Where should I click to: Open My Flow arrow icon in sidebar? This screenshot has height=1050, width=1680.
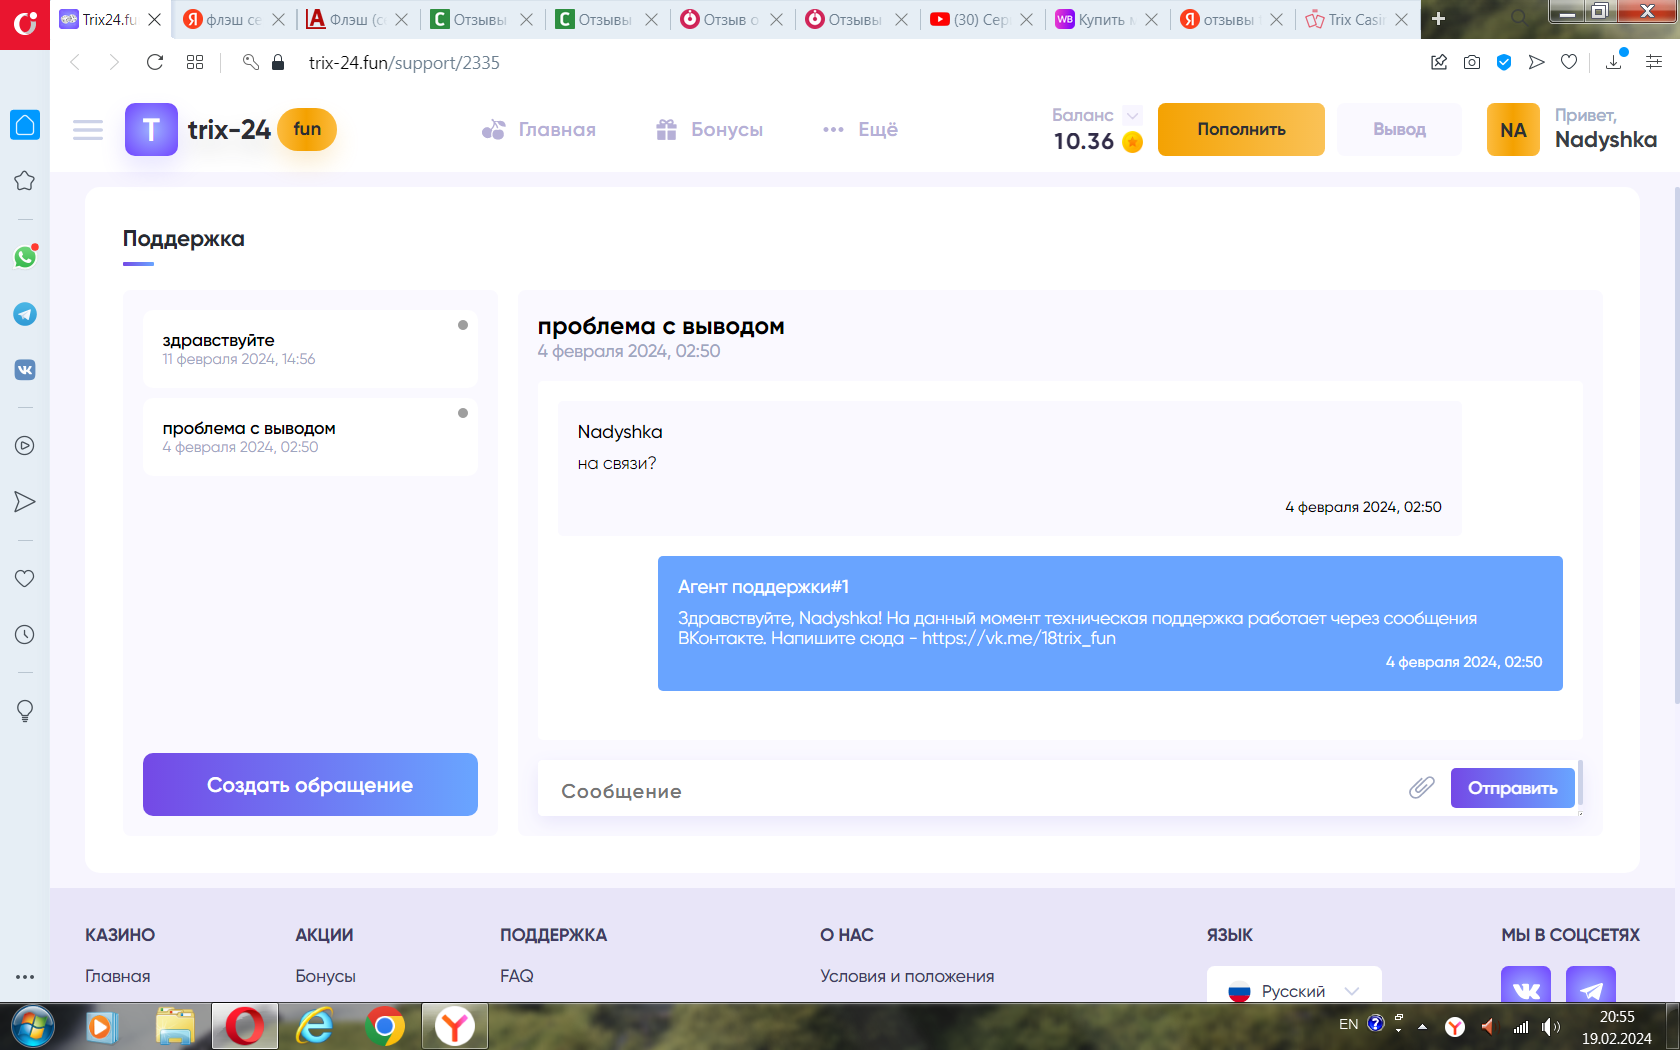[25, 502]
